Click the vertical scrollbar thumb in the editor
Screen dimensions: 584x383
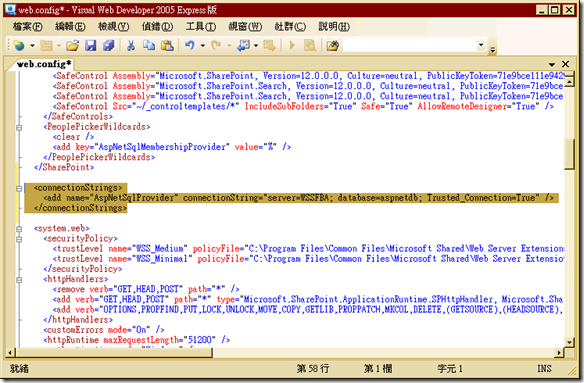click(x=569, y=154)
